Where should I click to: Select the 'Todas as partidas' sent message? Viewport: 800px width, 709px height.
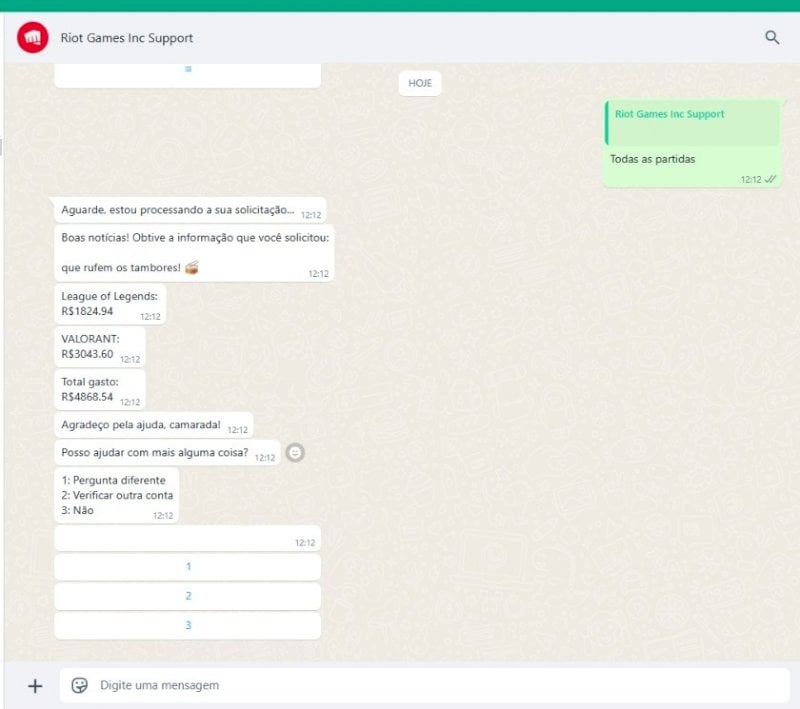[x=692, y=143]
